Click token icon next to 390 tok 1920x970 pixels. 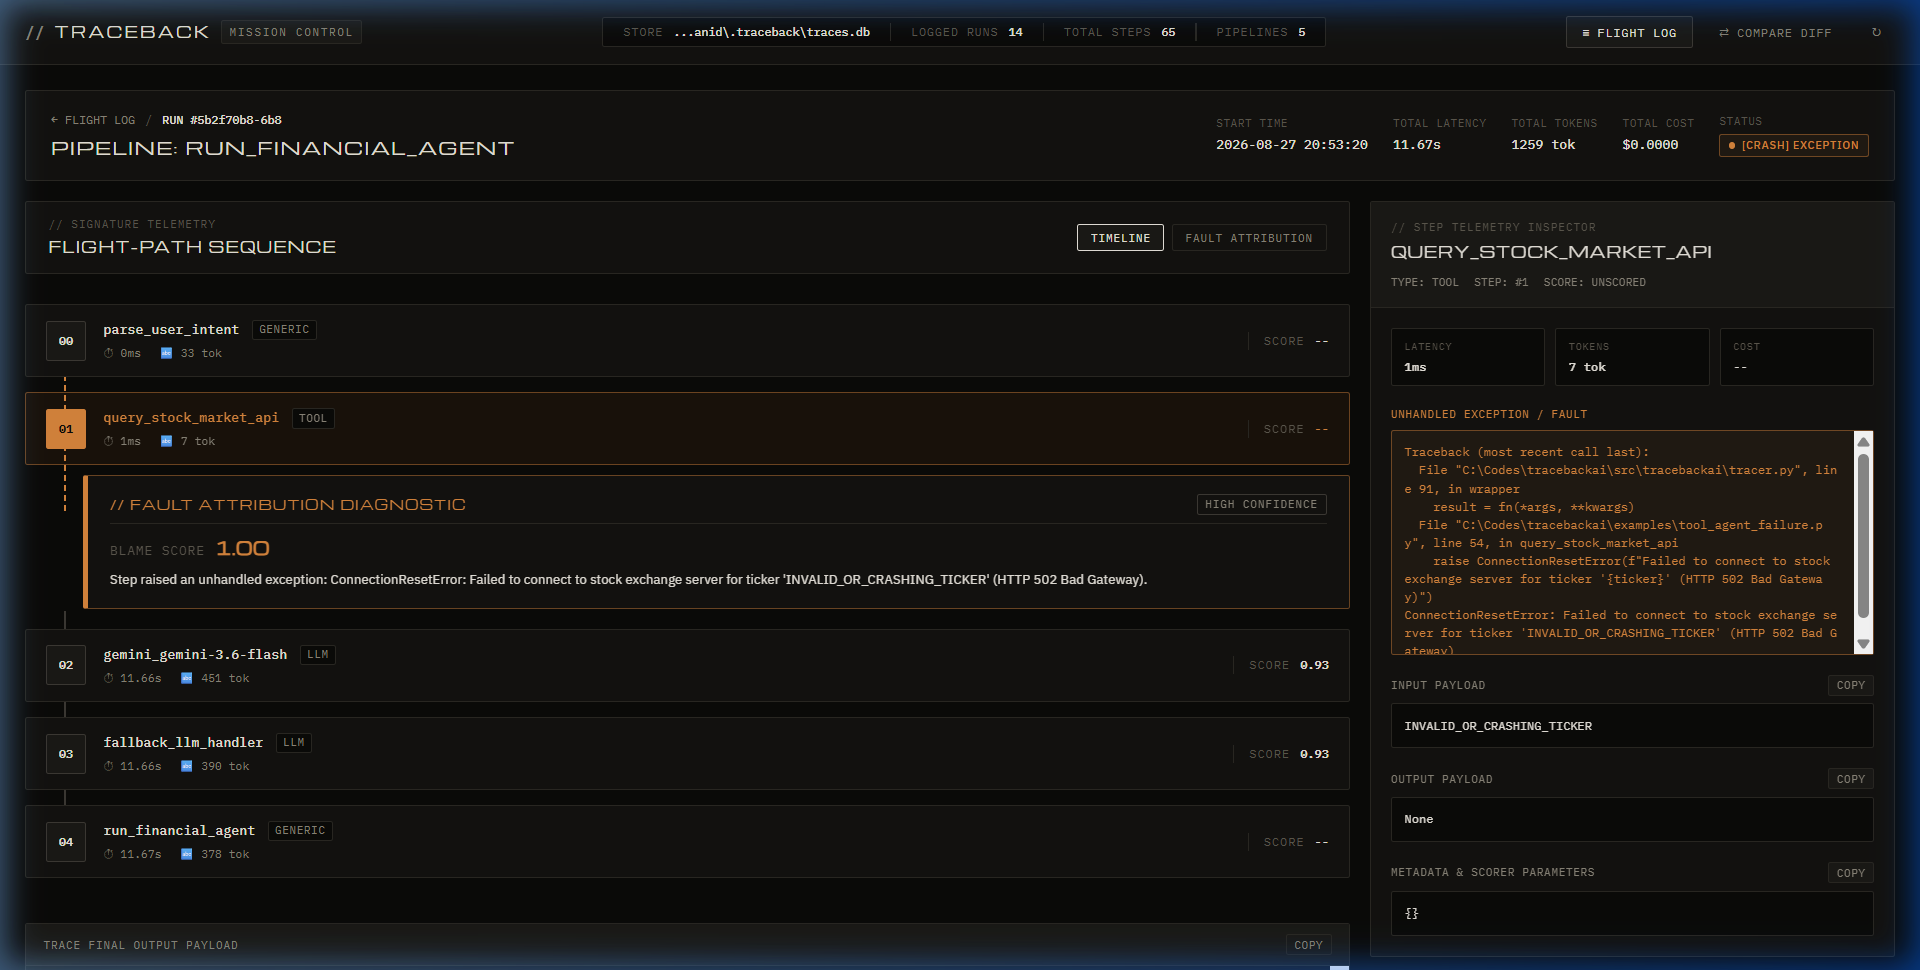187,766
